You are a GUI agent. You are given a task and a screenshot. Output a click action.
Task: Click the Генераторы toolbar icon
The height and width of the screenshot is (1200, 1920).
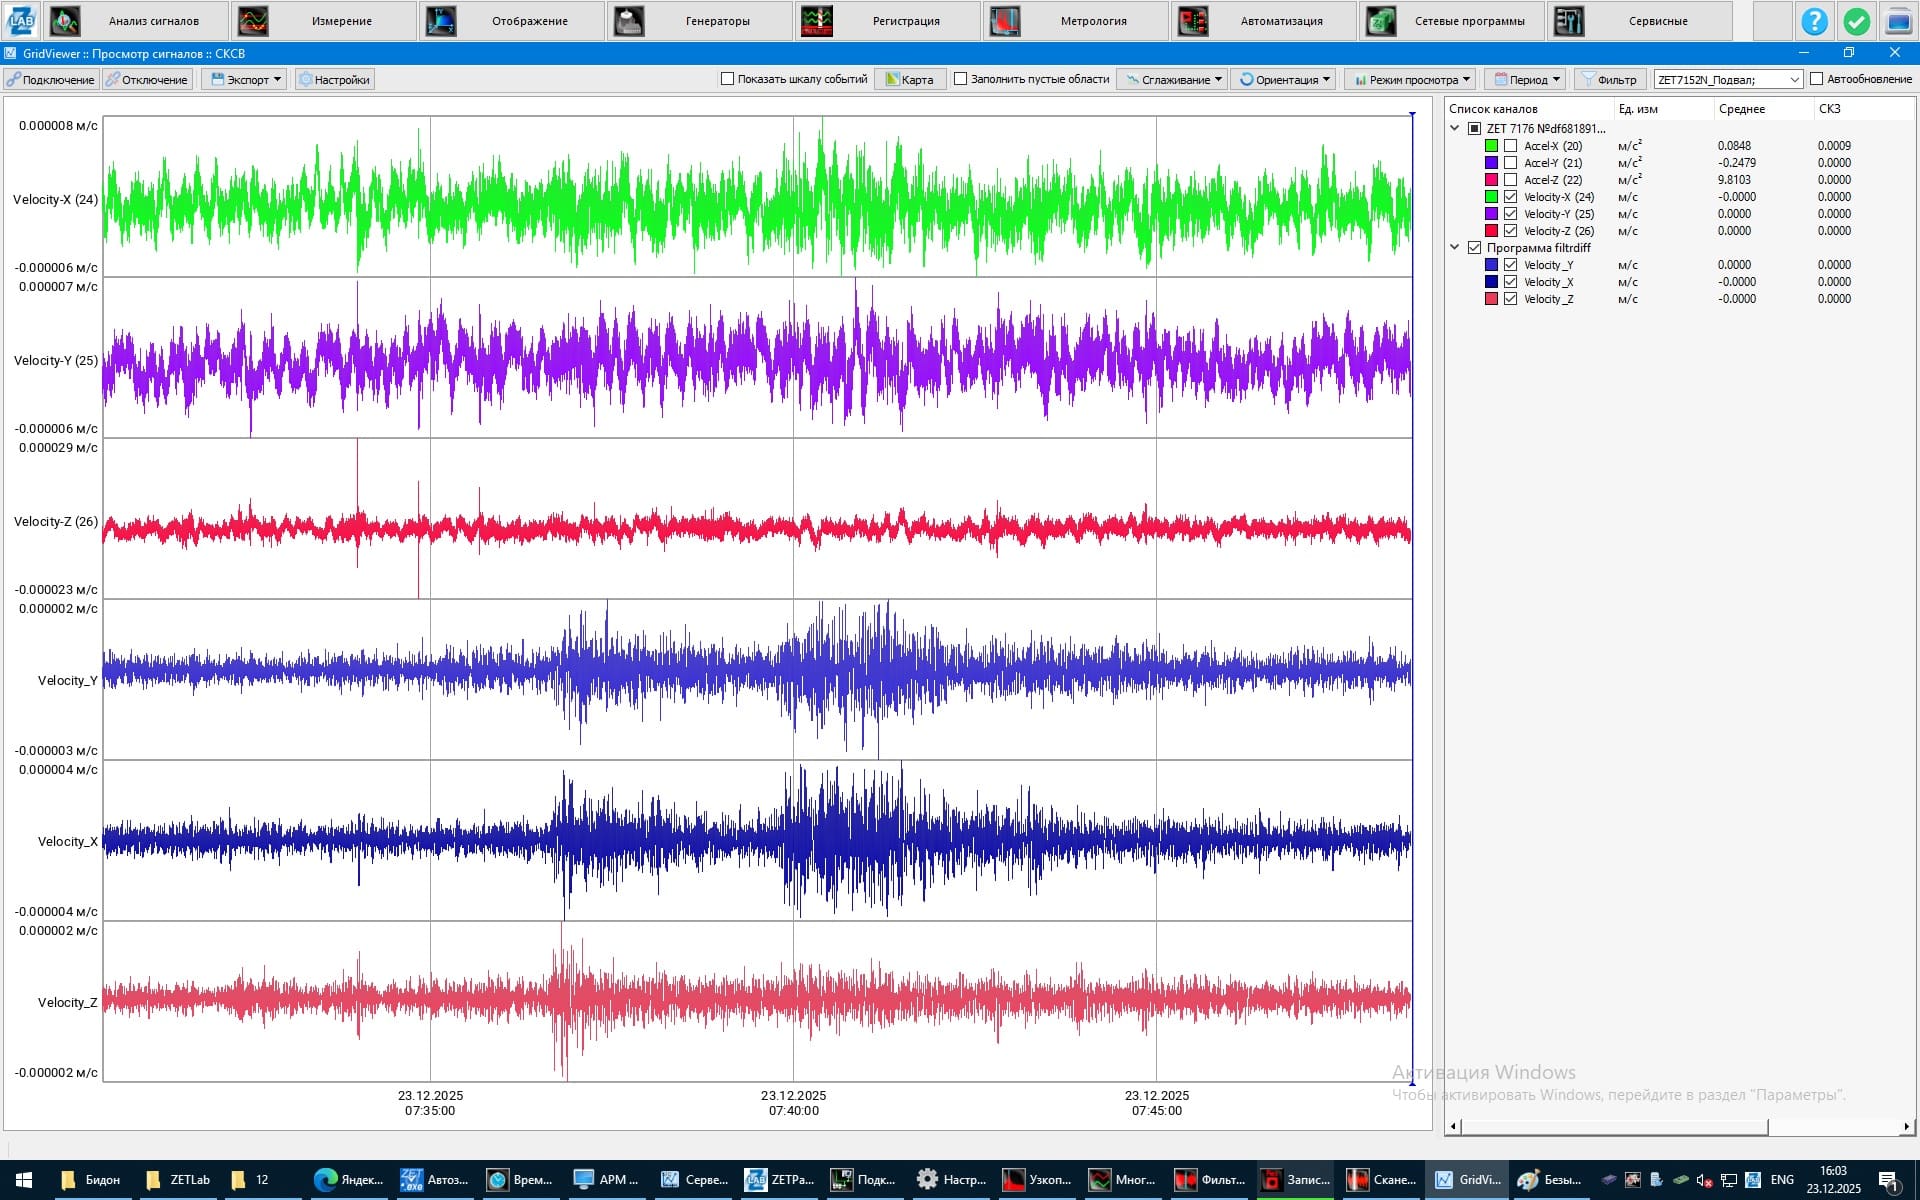click(629, 21)
